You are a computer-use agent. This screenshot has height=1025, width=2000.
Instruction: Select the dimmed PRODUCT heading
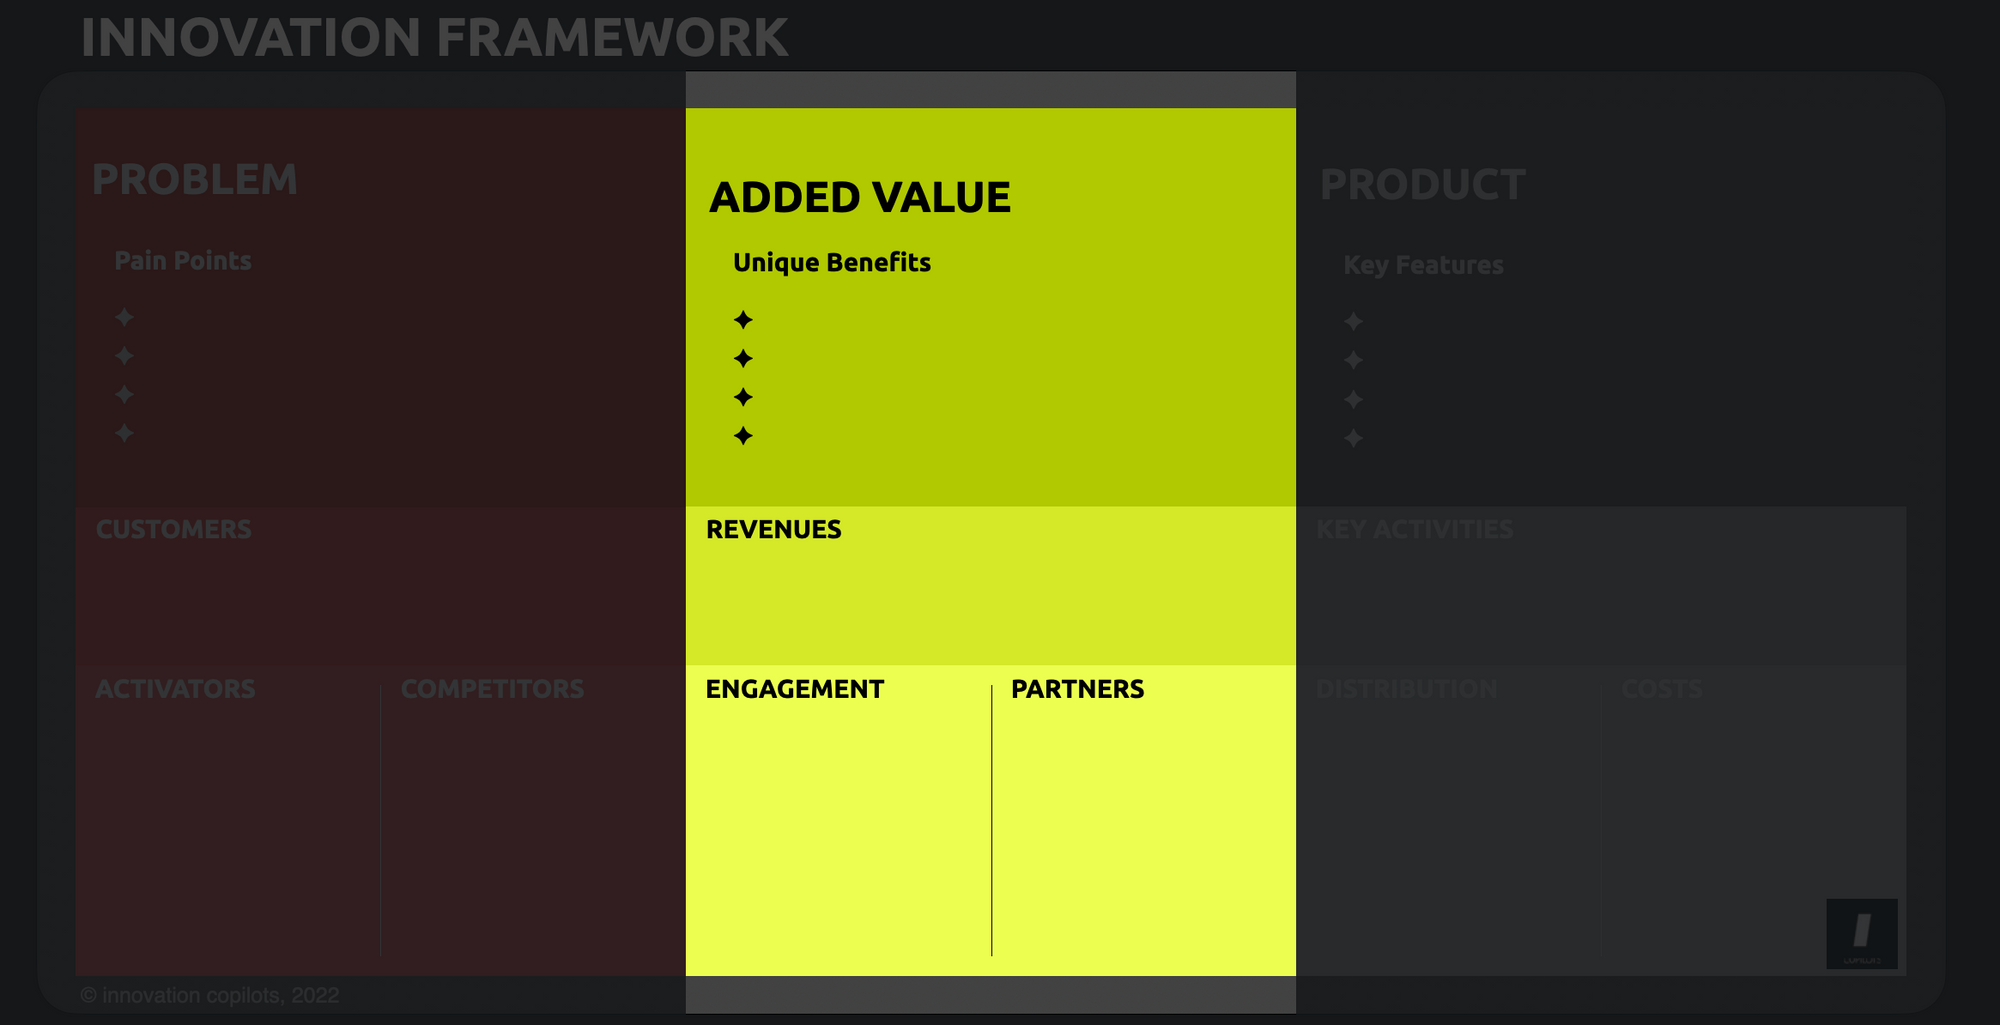[x=1423, y=185]
